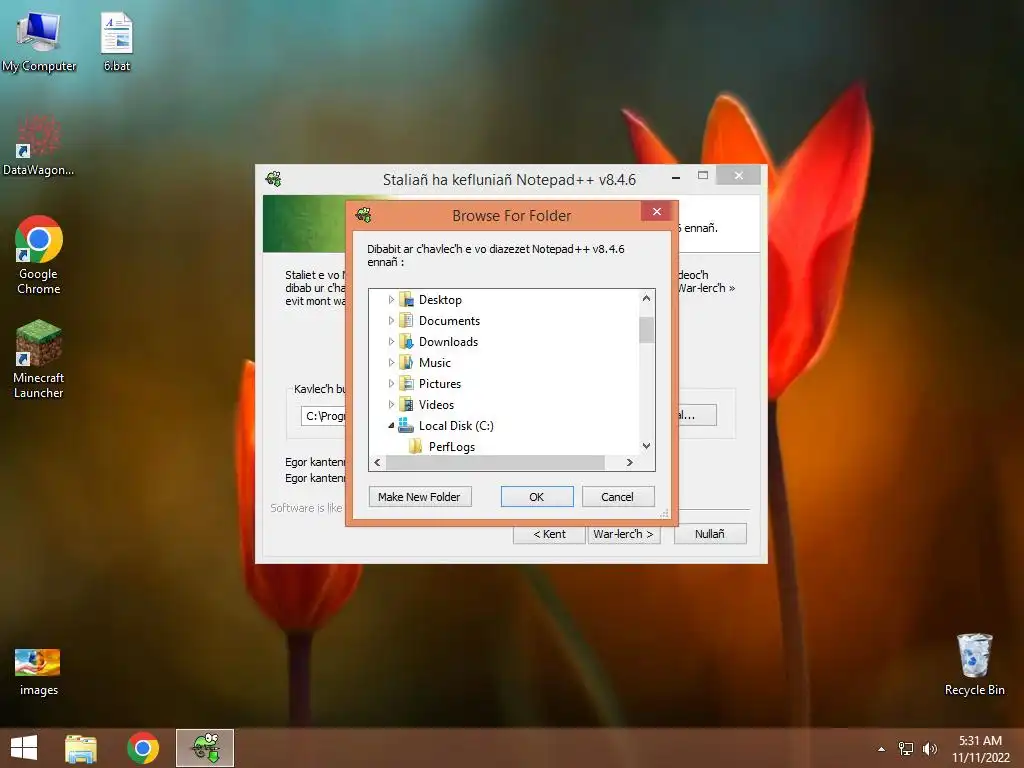Select the Videos folder icon in tree
Screen dimensions: 1024x768
(406, 404)
